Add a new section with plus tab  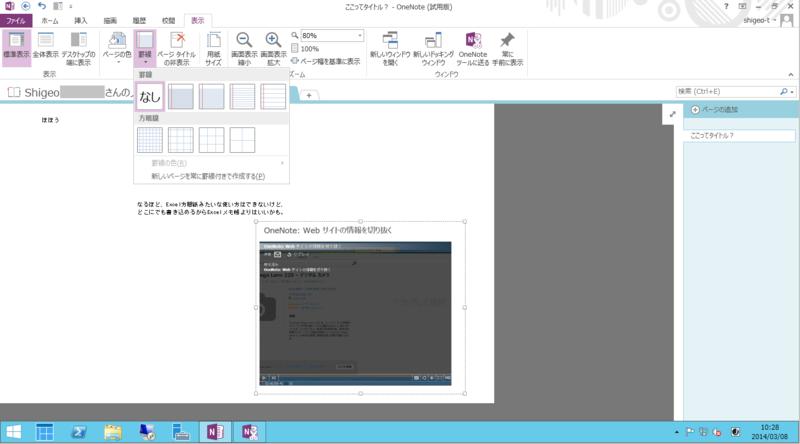[309, 95]
